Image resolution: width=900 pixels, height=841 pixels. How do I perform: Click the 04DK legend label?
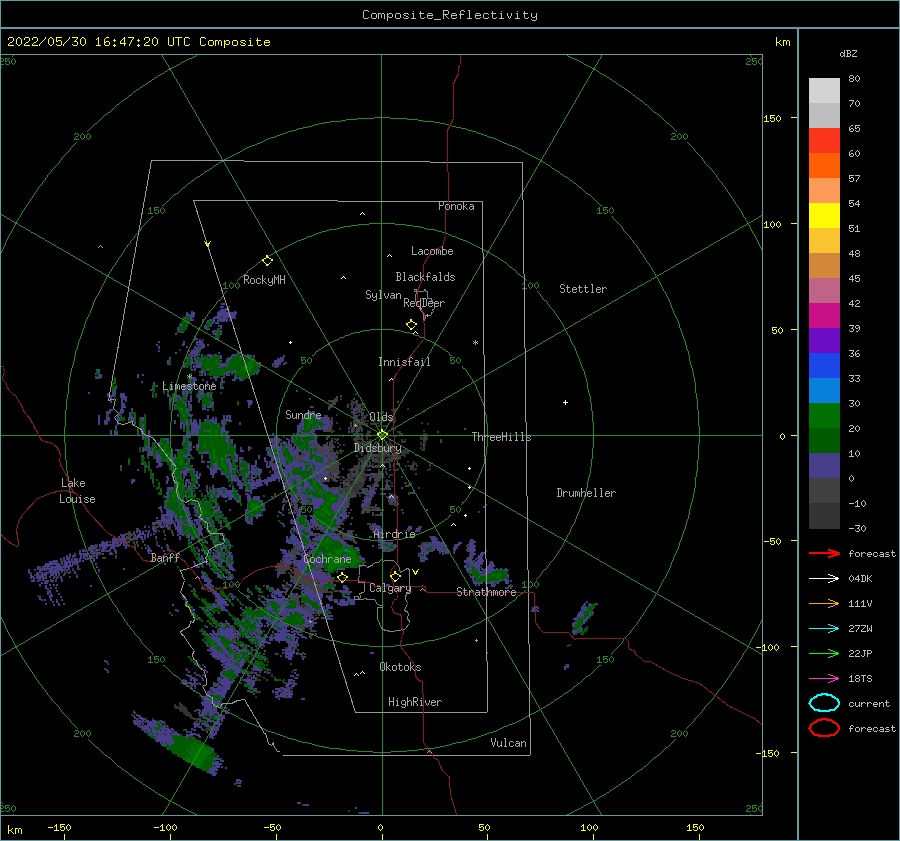coord(860,579)
